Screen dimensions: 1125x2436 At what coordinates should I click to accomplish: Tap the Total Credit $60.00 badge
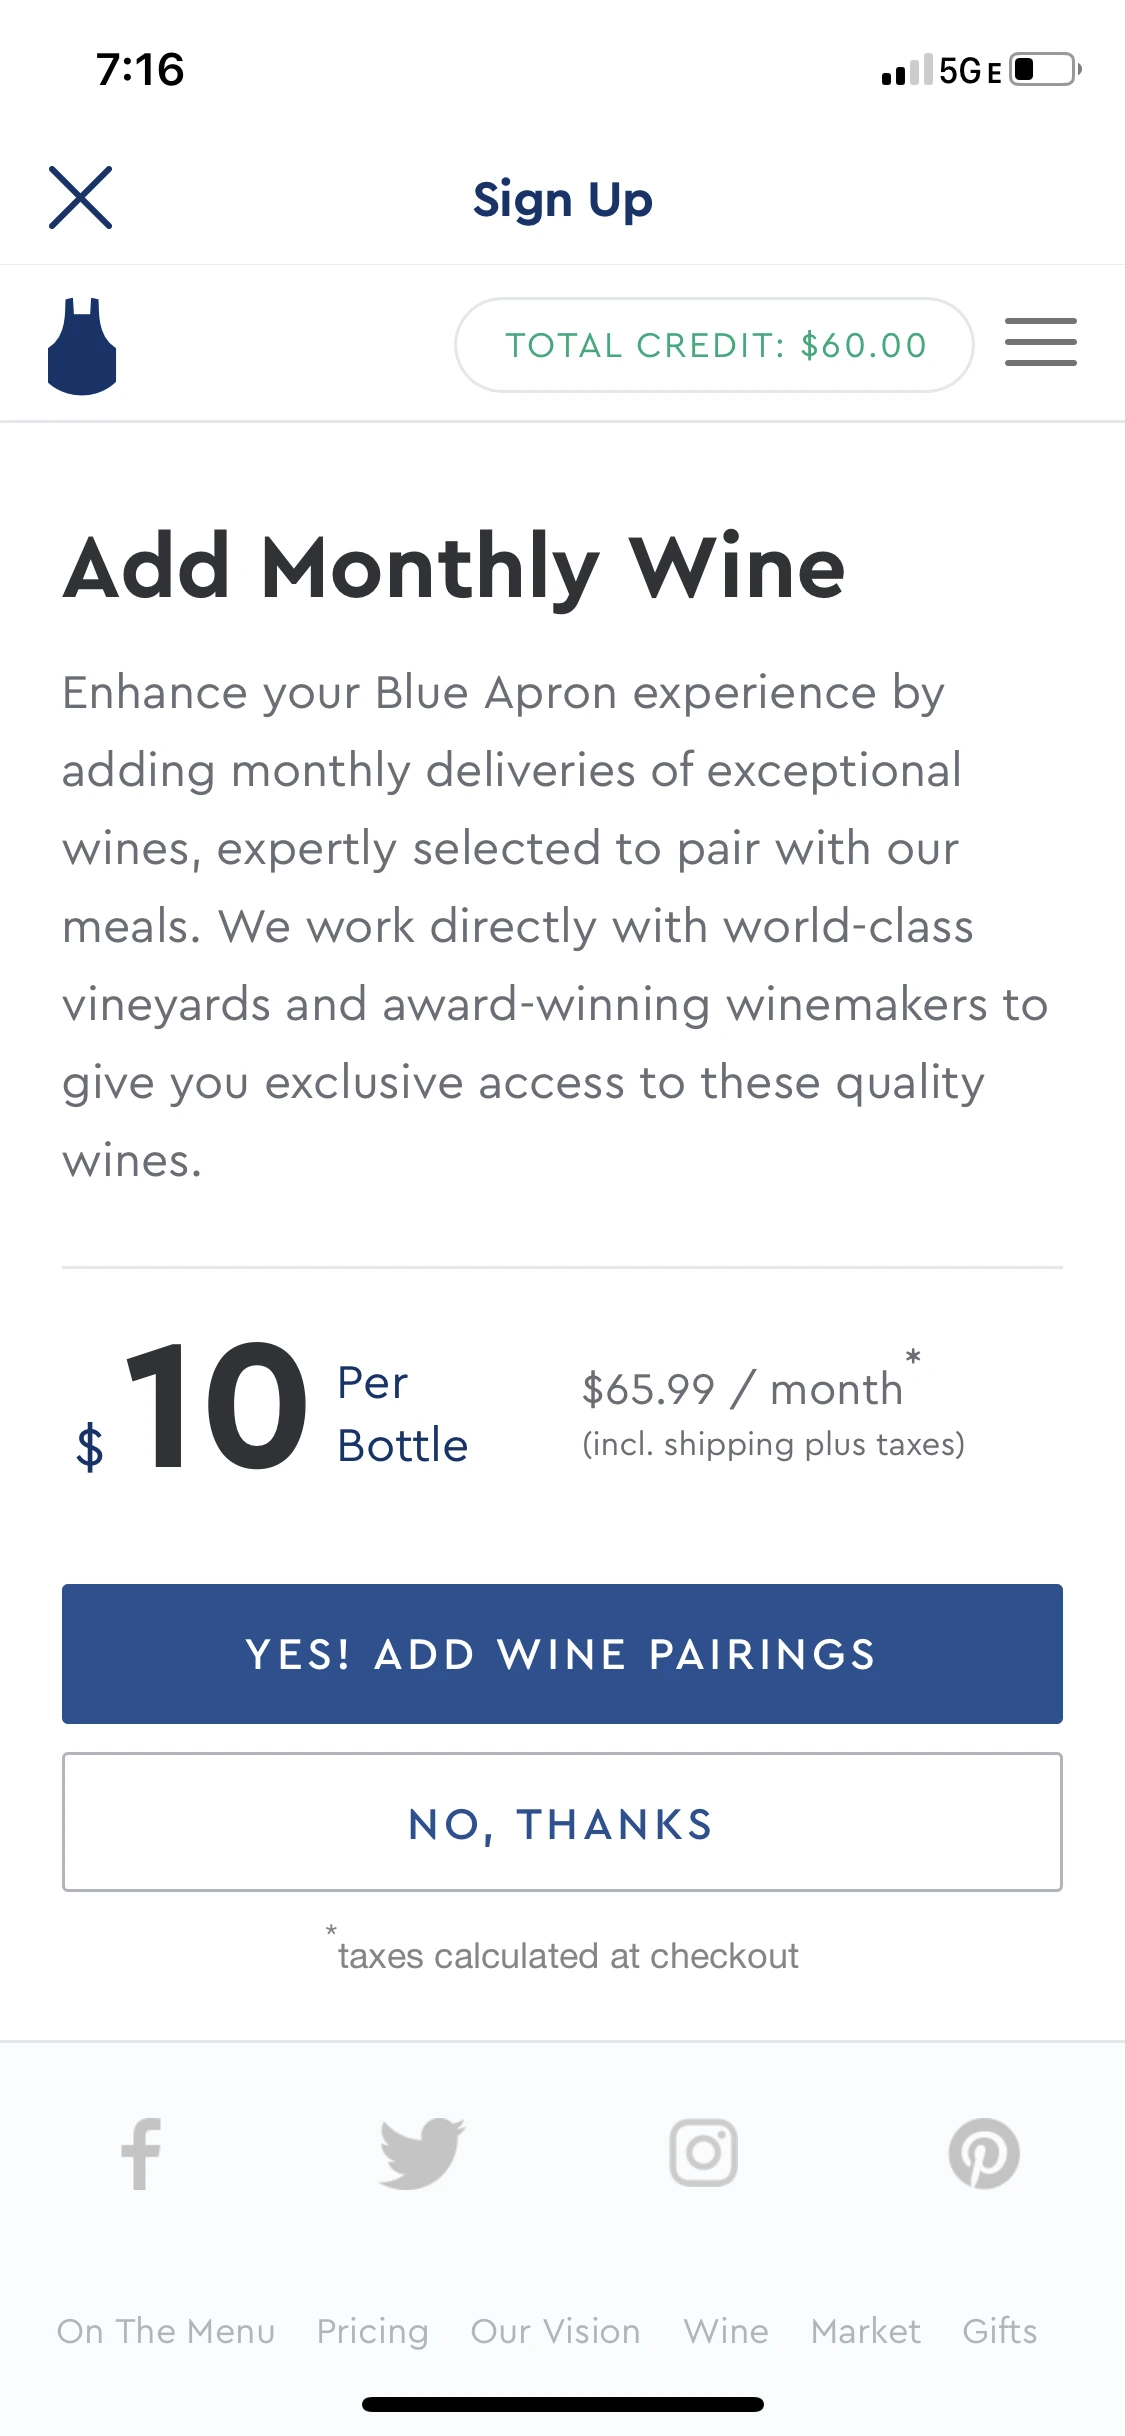(x=715, y=345)
